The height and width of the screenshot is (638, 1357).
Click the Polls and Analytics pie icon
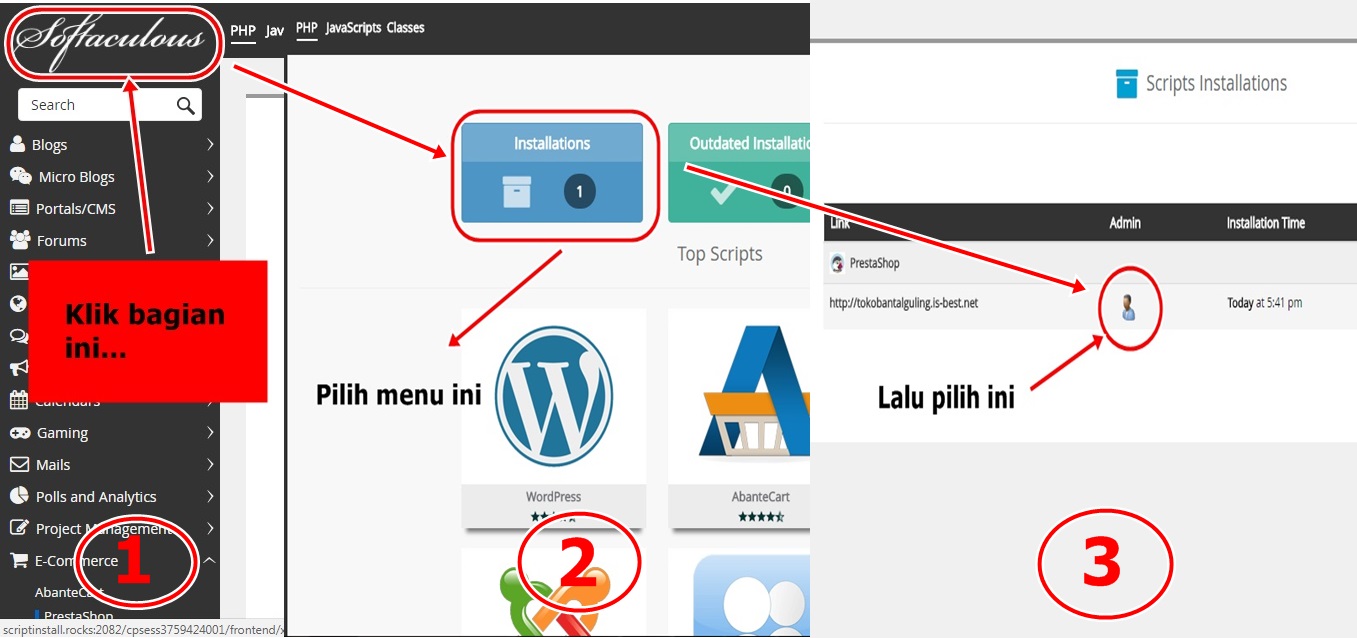[19, 496]
